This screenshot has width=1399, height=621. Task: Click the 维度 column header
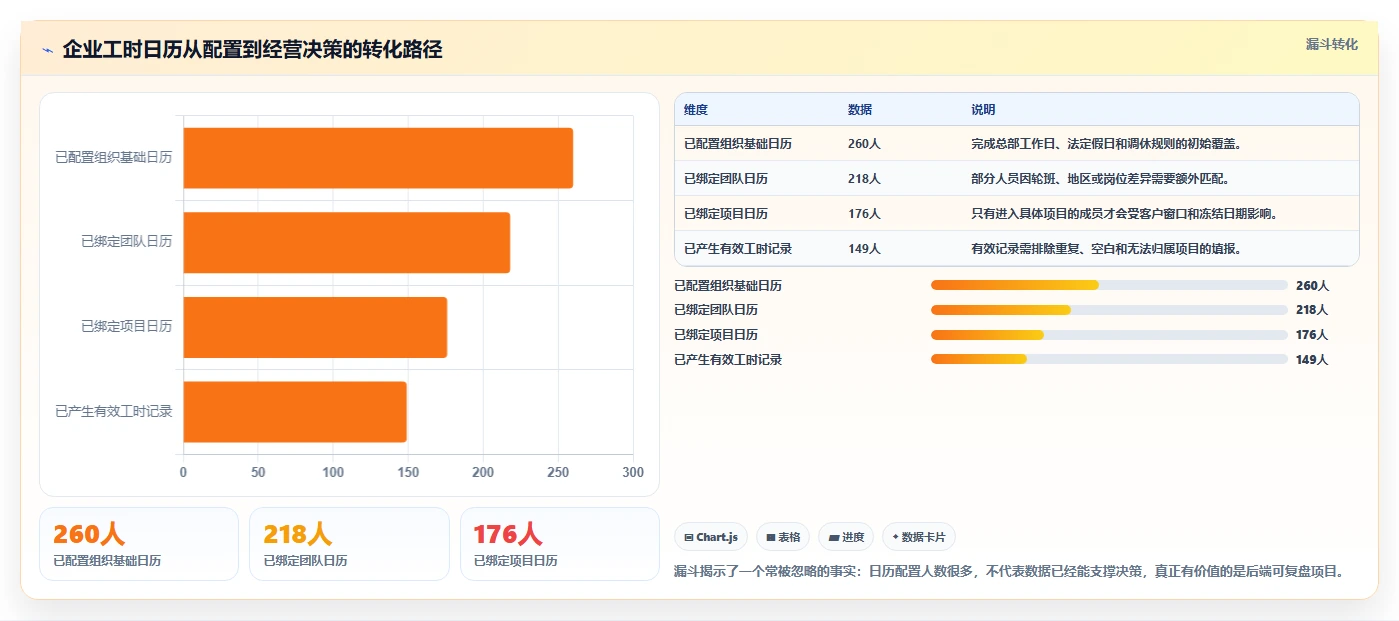click(696, 110)
